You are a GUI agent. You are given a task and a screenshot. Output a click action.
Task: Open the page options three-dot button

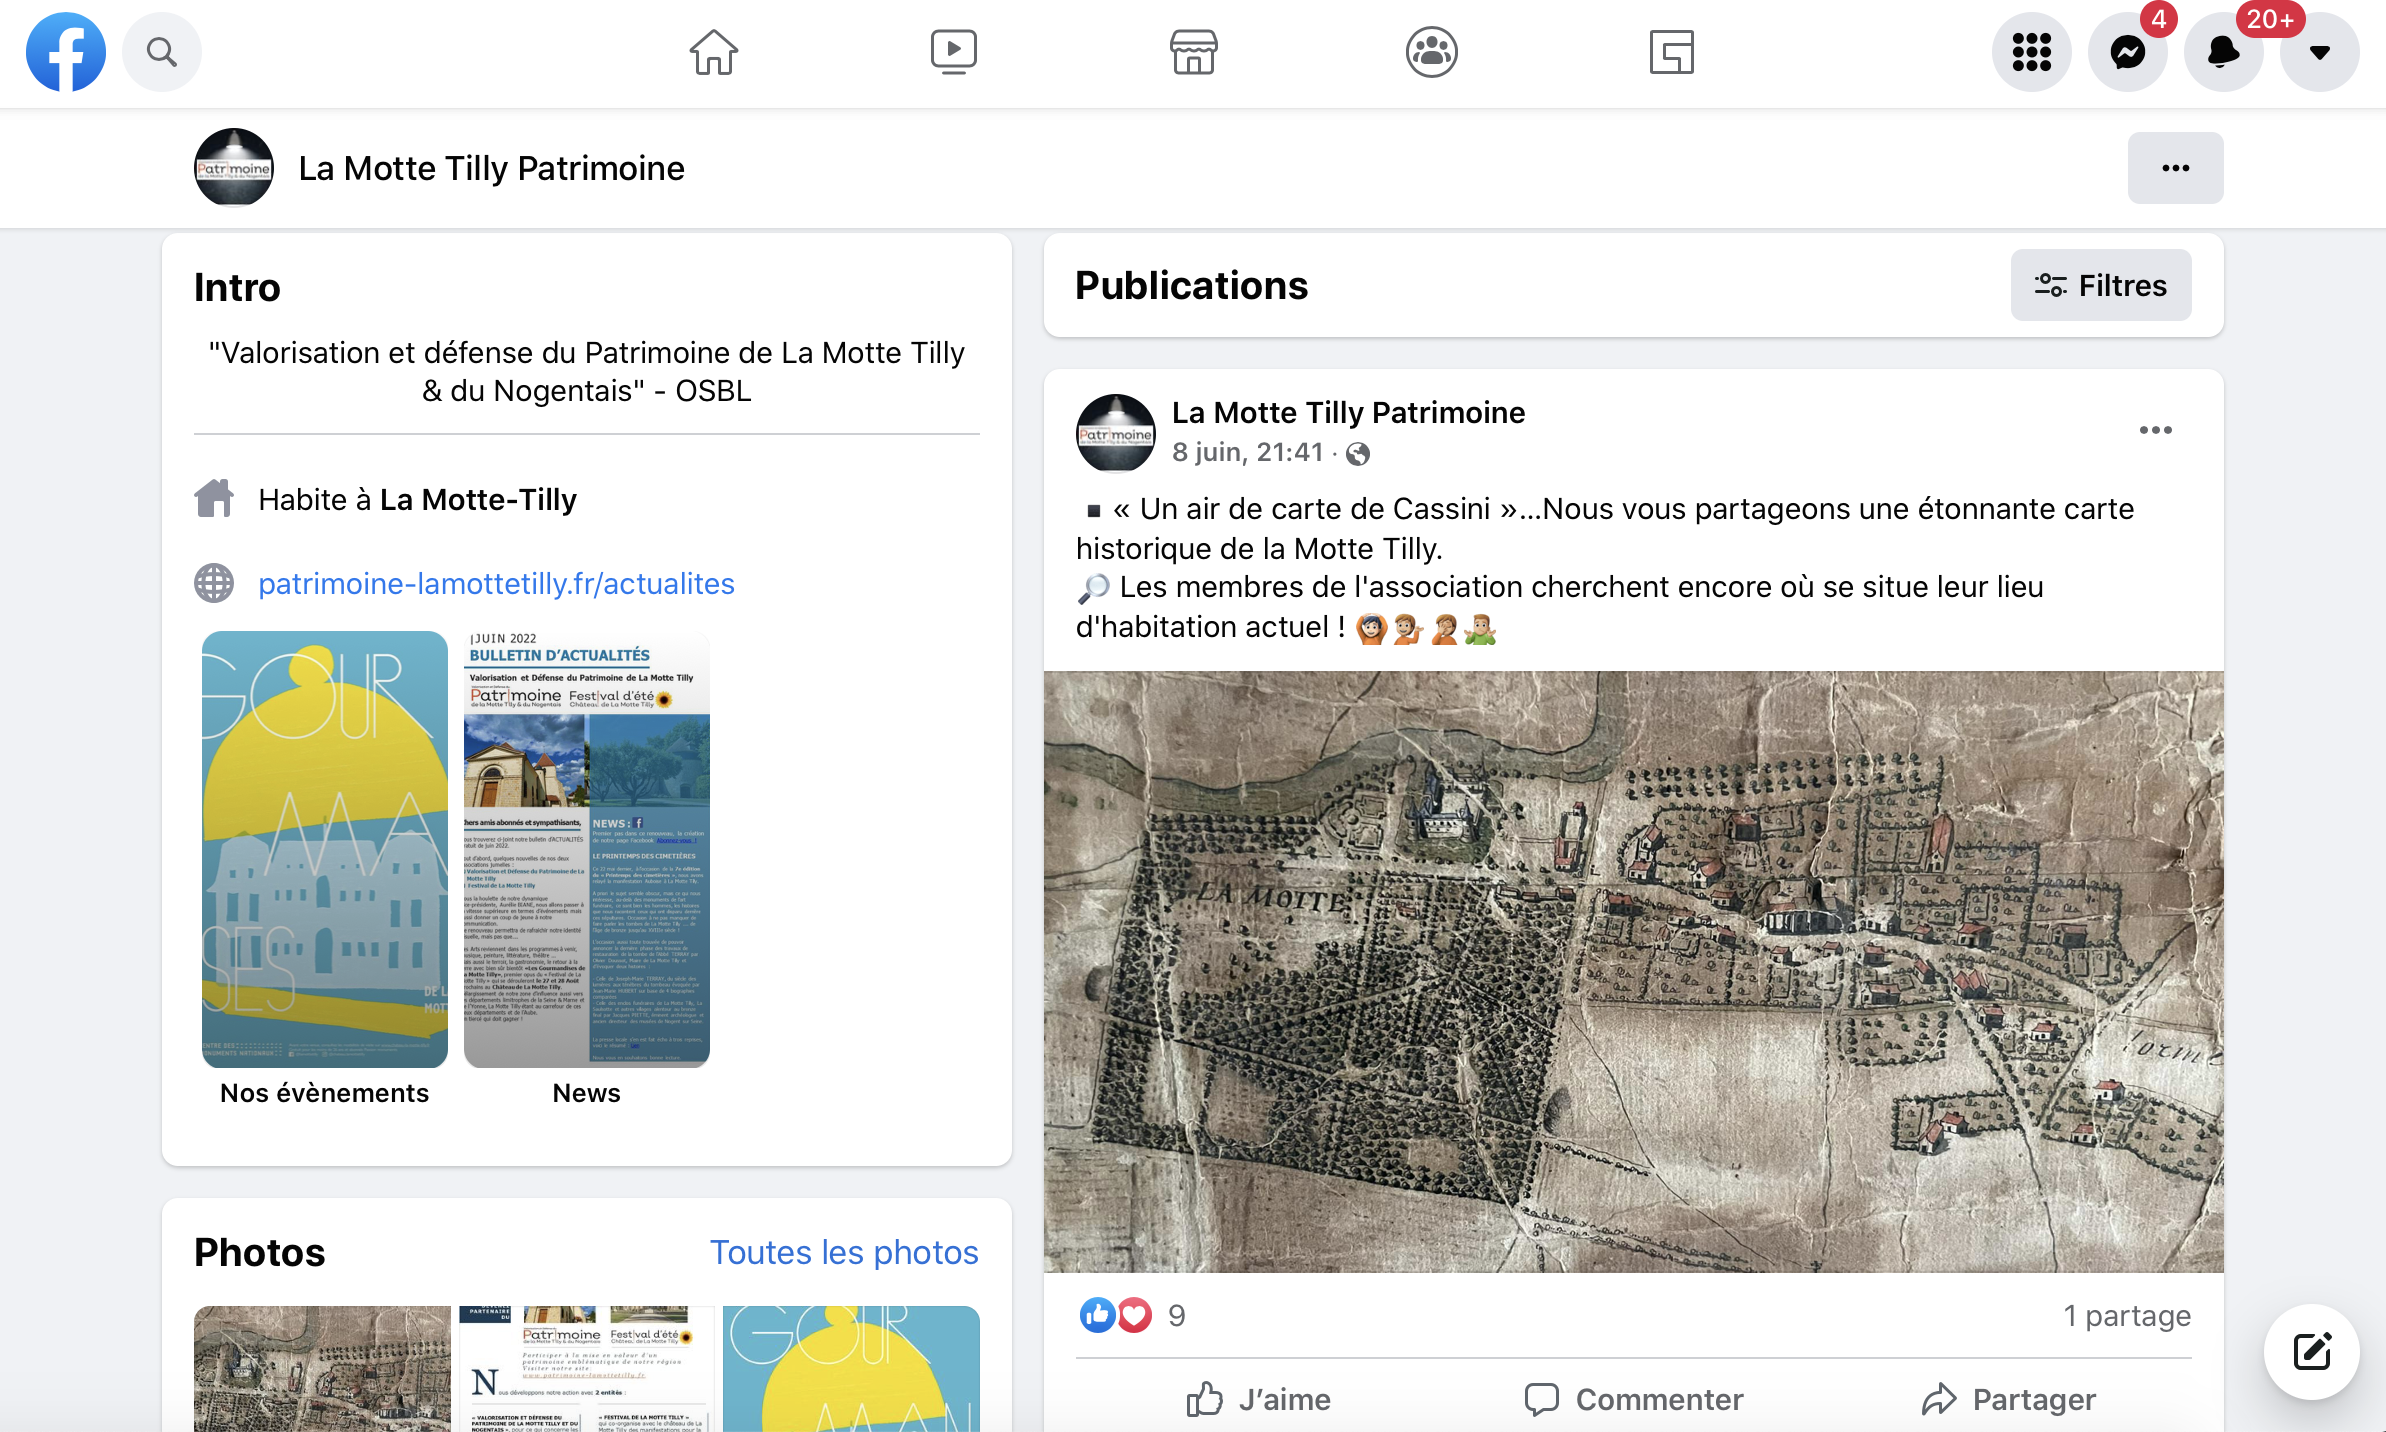click(2175, 168)
